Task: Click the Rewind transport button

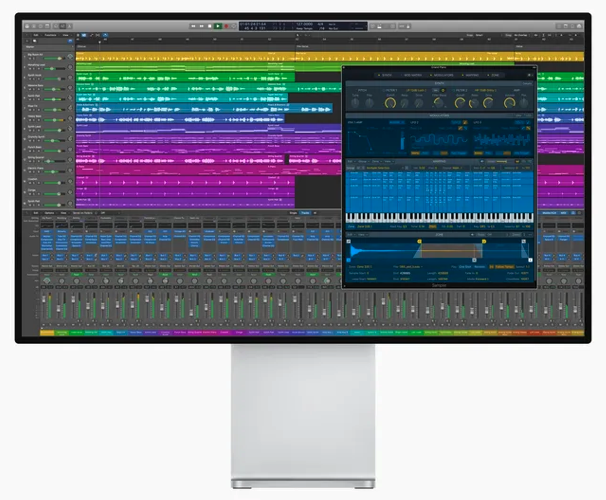Action: 193,26
